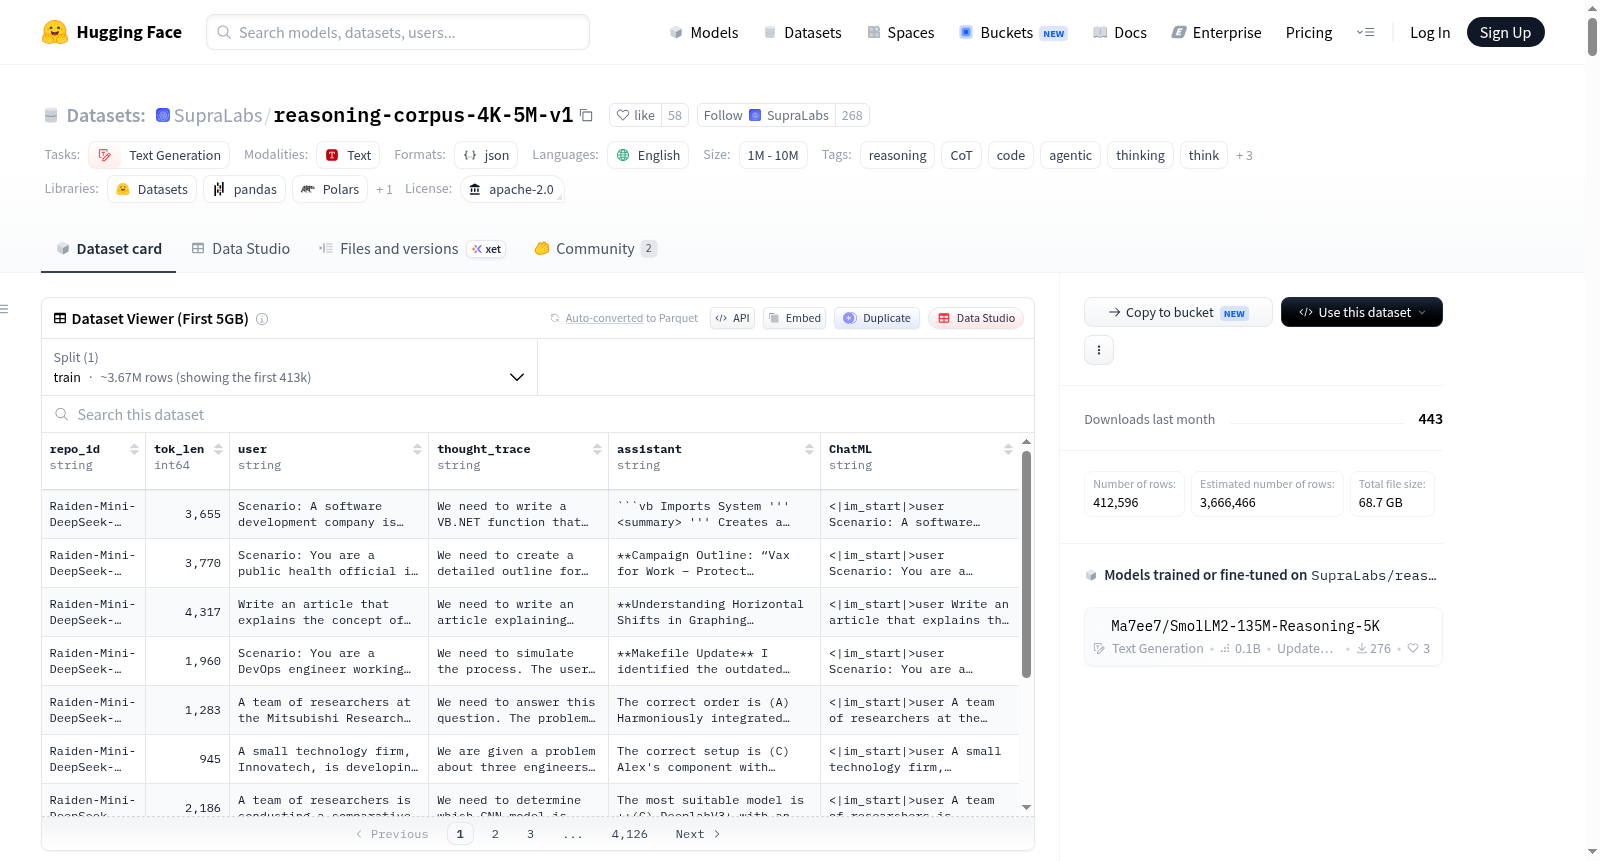The image size is (1600, 861).
Task: Click the viewer table vertical scrollbar
Action: coord(1026,564)
